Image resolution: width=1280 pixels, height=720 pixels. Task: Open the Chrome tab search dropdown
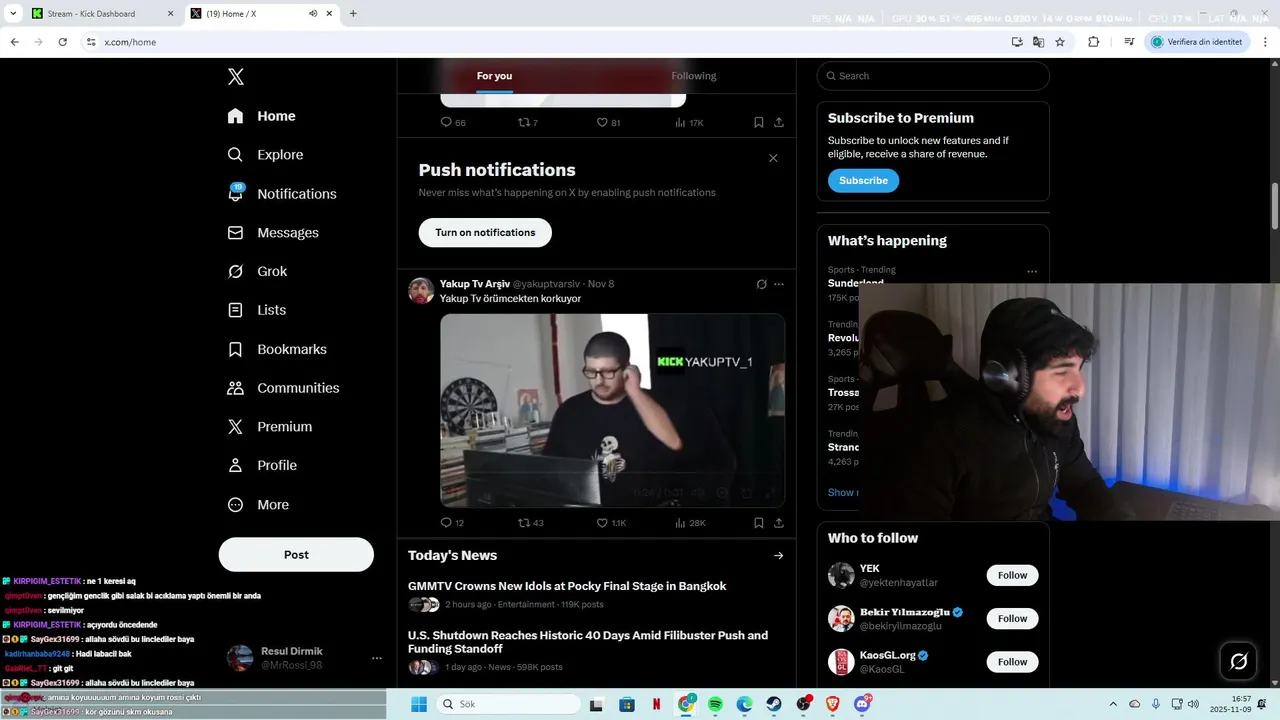(x=13, y=14)
